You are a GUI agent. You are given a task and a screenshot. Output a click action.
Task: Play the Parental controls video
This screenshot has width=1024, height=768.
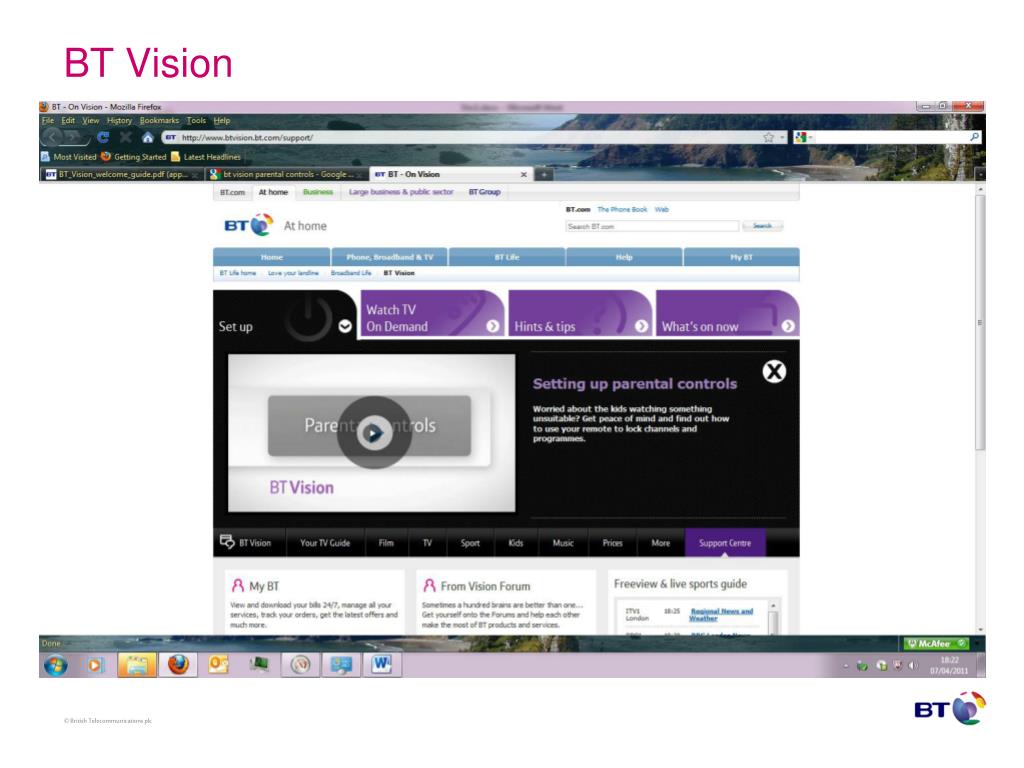(374, 432)
